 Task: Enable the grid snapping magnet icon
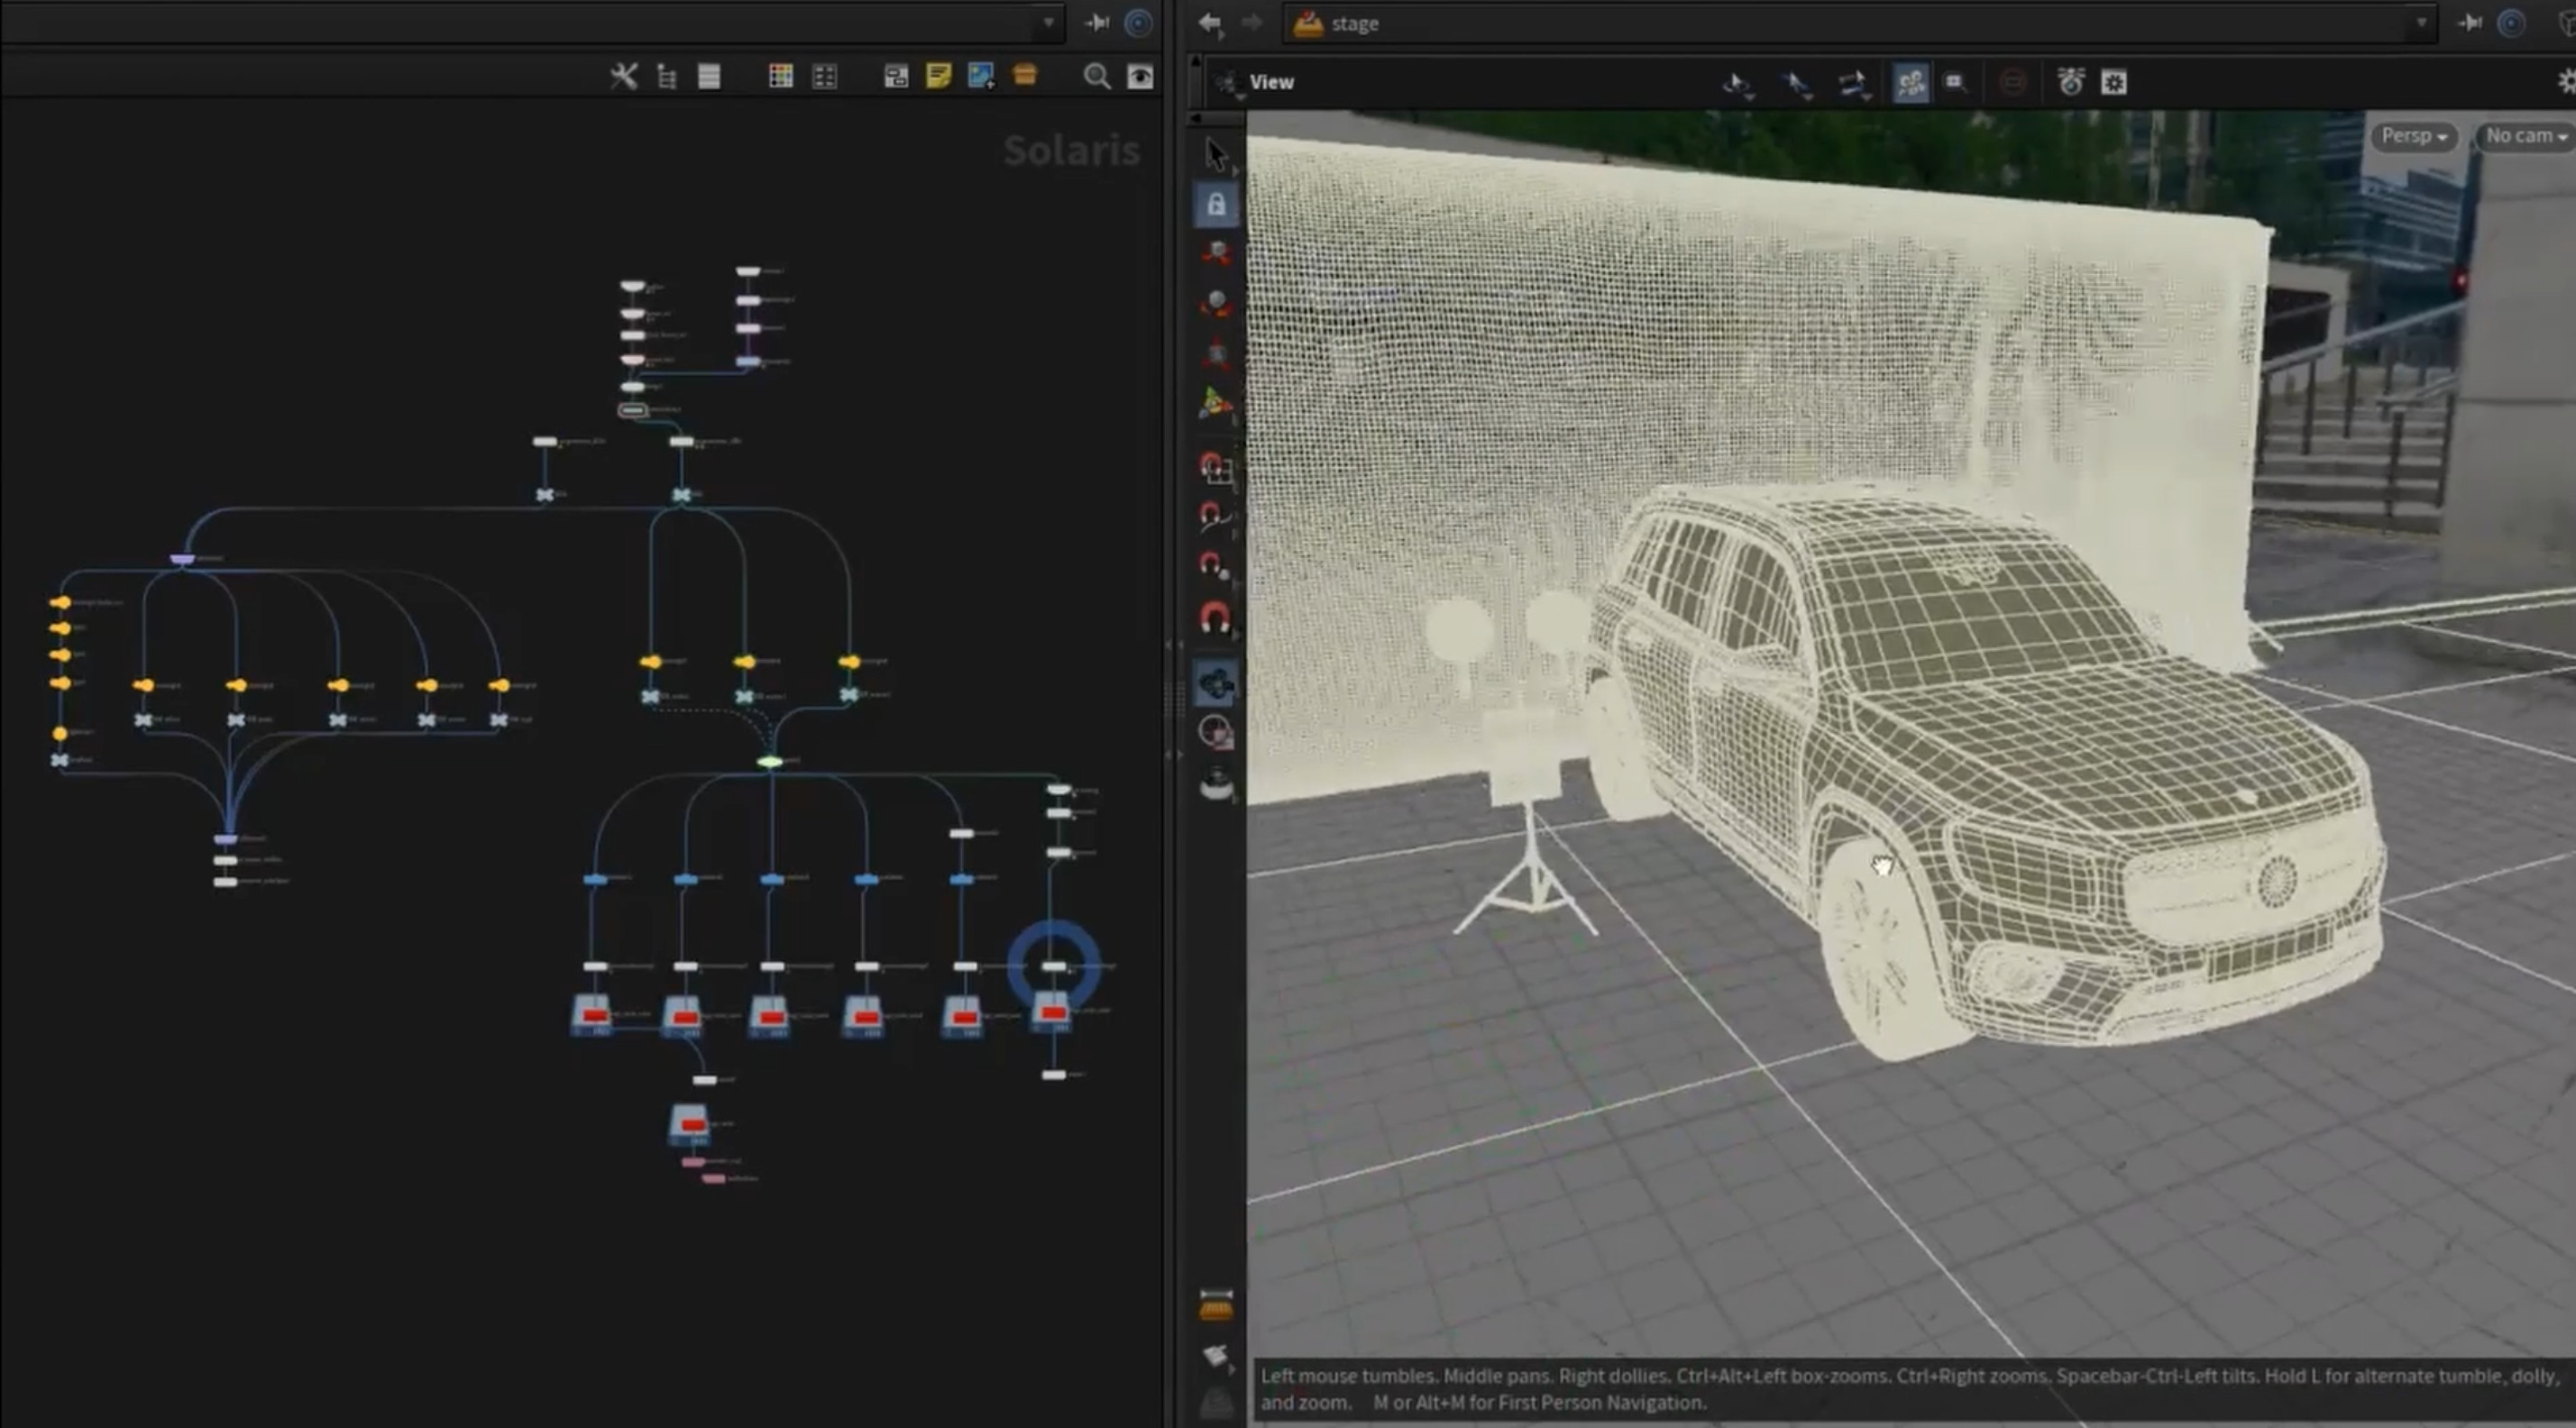pos(1215,468)
